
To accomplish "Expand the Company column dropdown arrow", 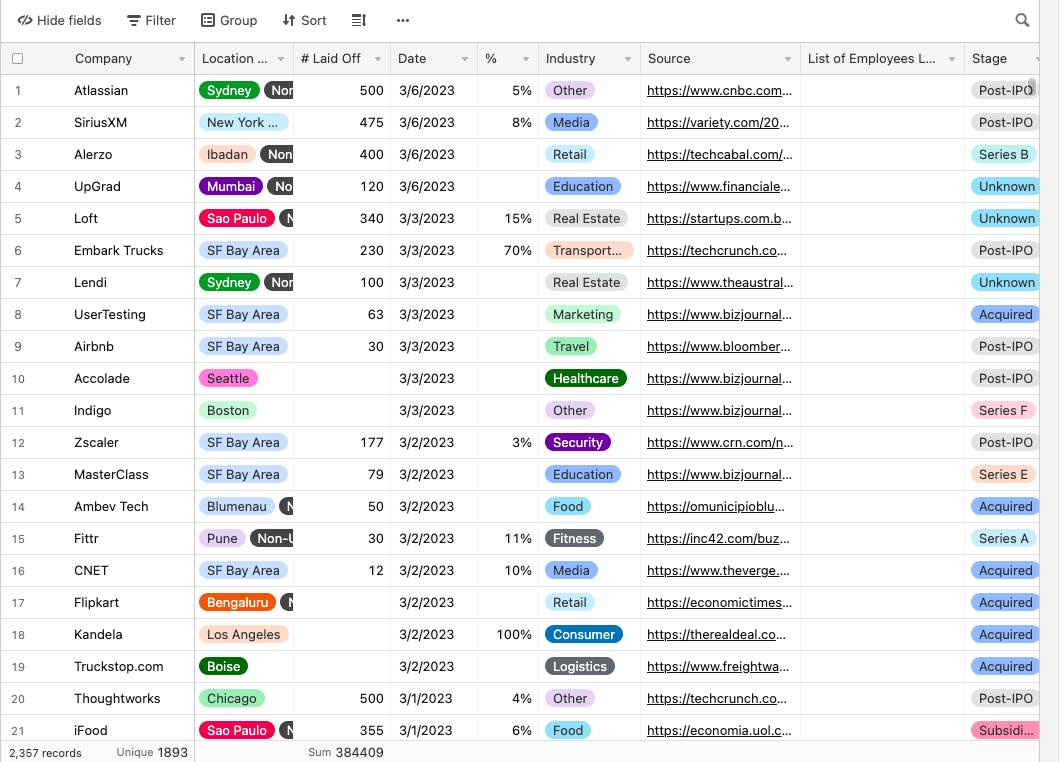I will [x=181, y=60].
